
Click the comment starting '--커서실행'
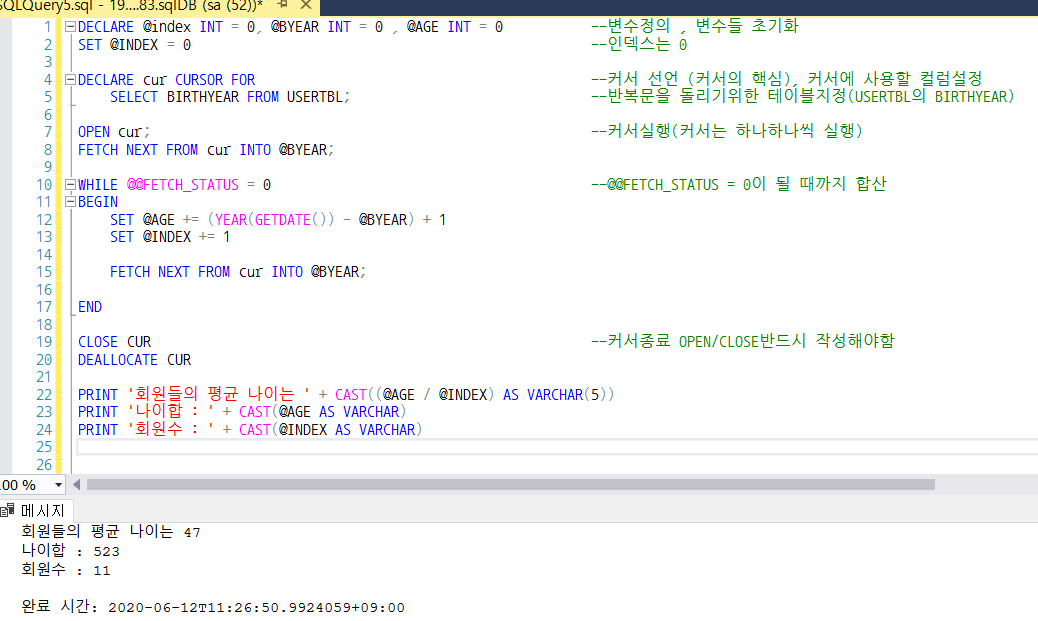(x=726, y=131)
